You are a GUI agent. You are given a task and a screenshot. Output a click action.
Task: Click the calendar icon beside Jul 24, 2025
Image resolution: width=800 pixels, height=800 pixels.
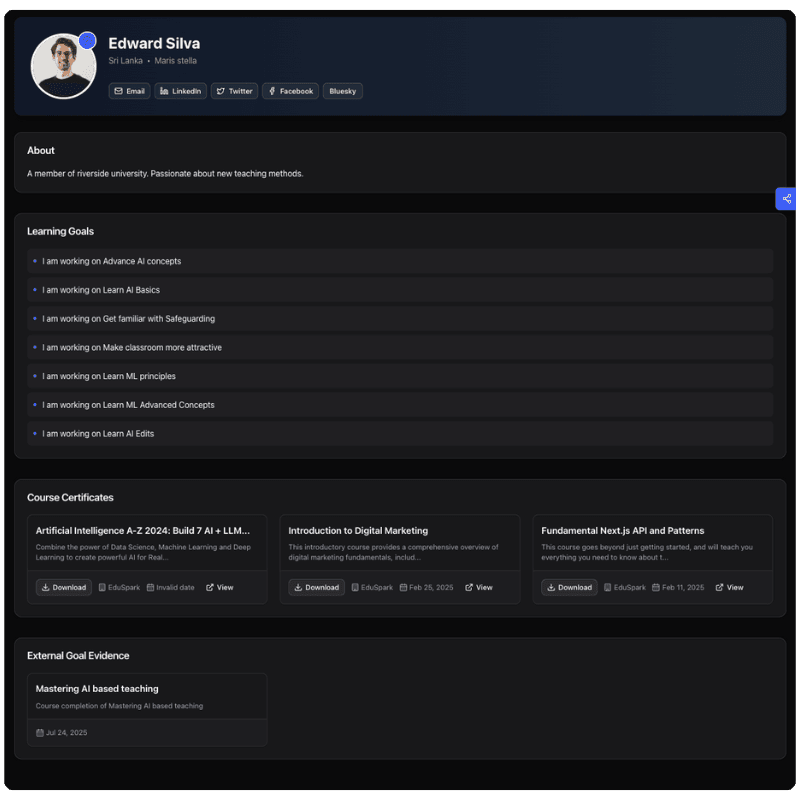coord(40,733)
